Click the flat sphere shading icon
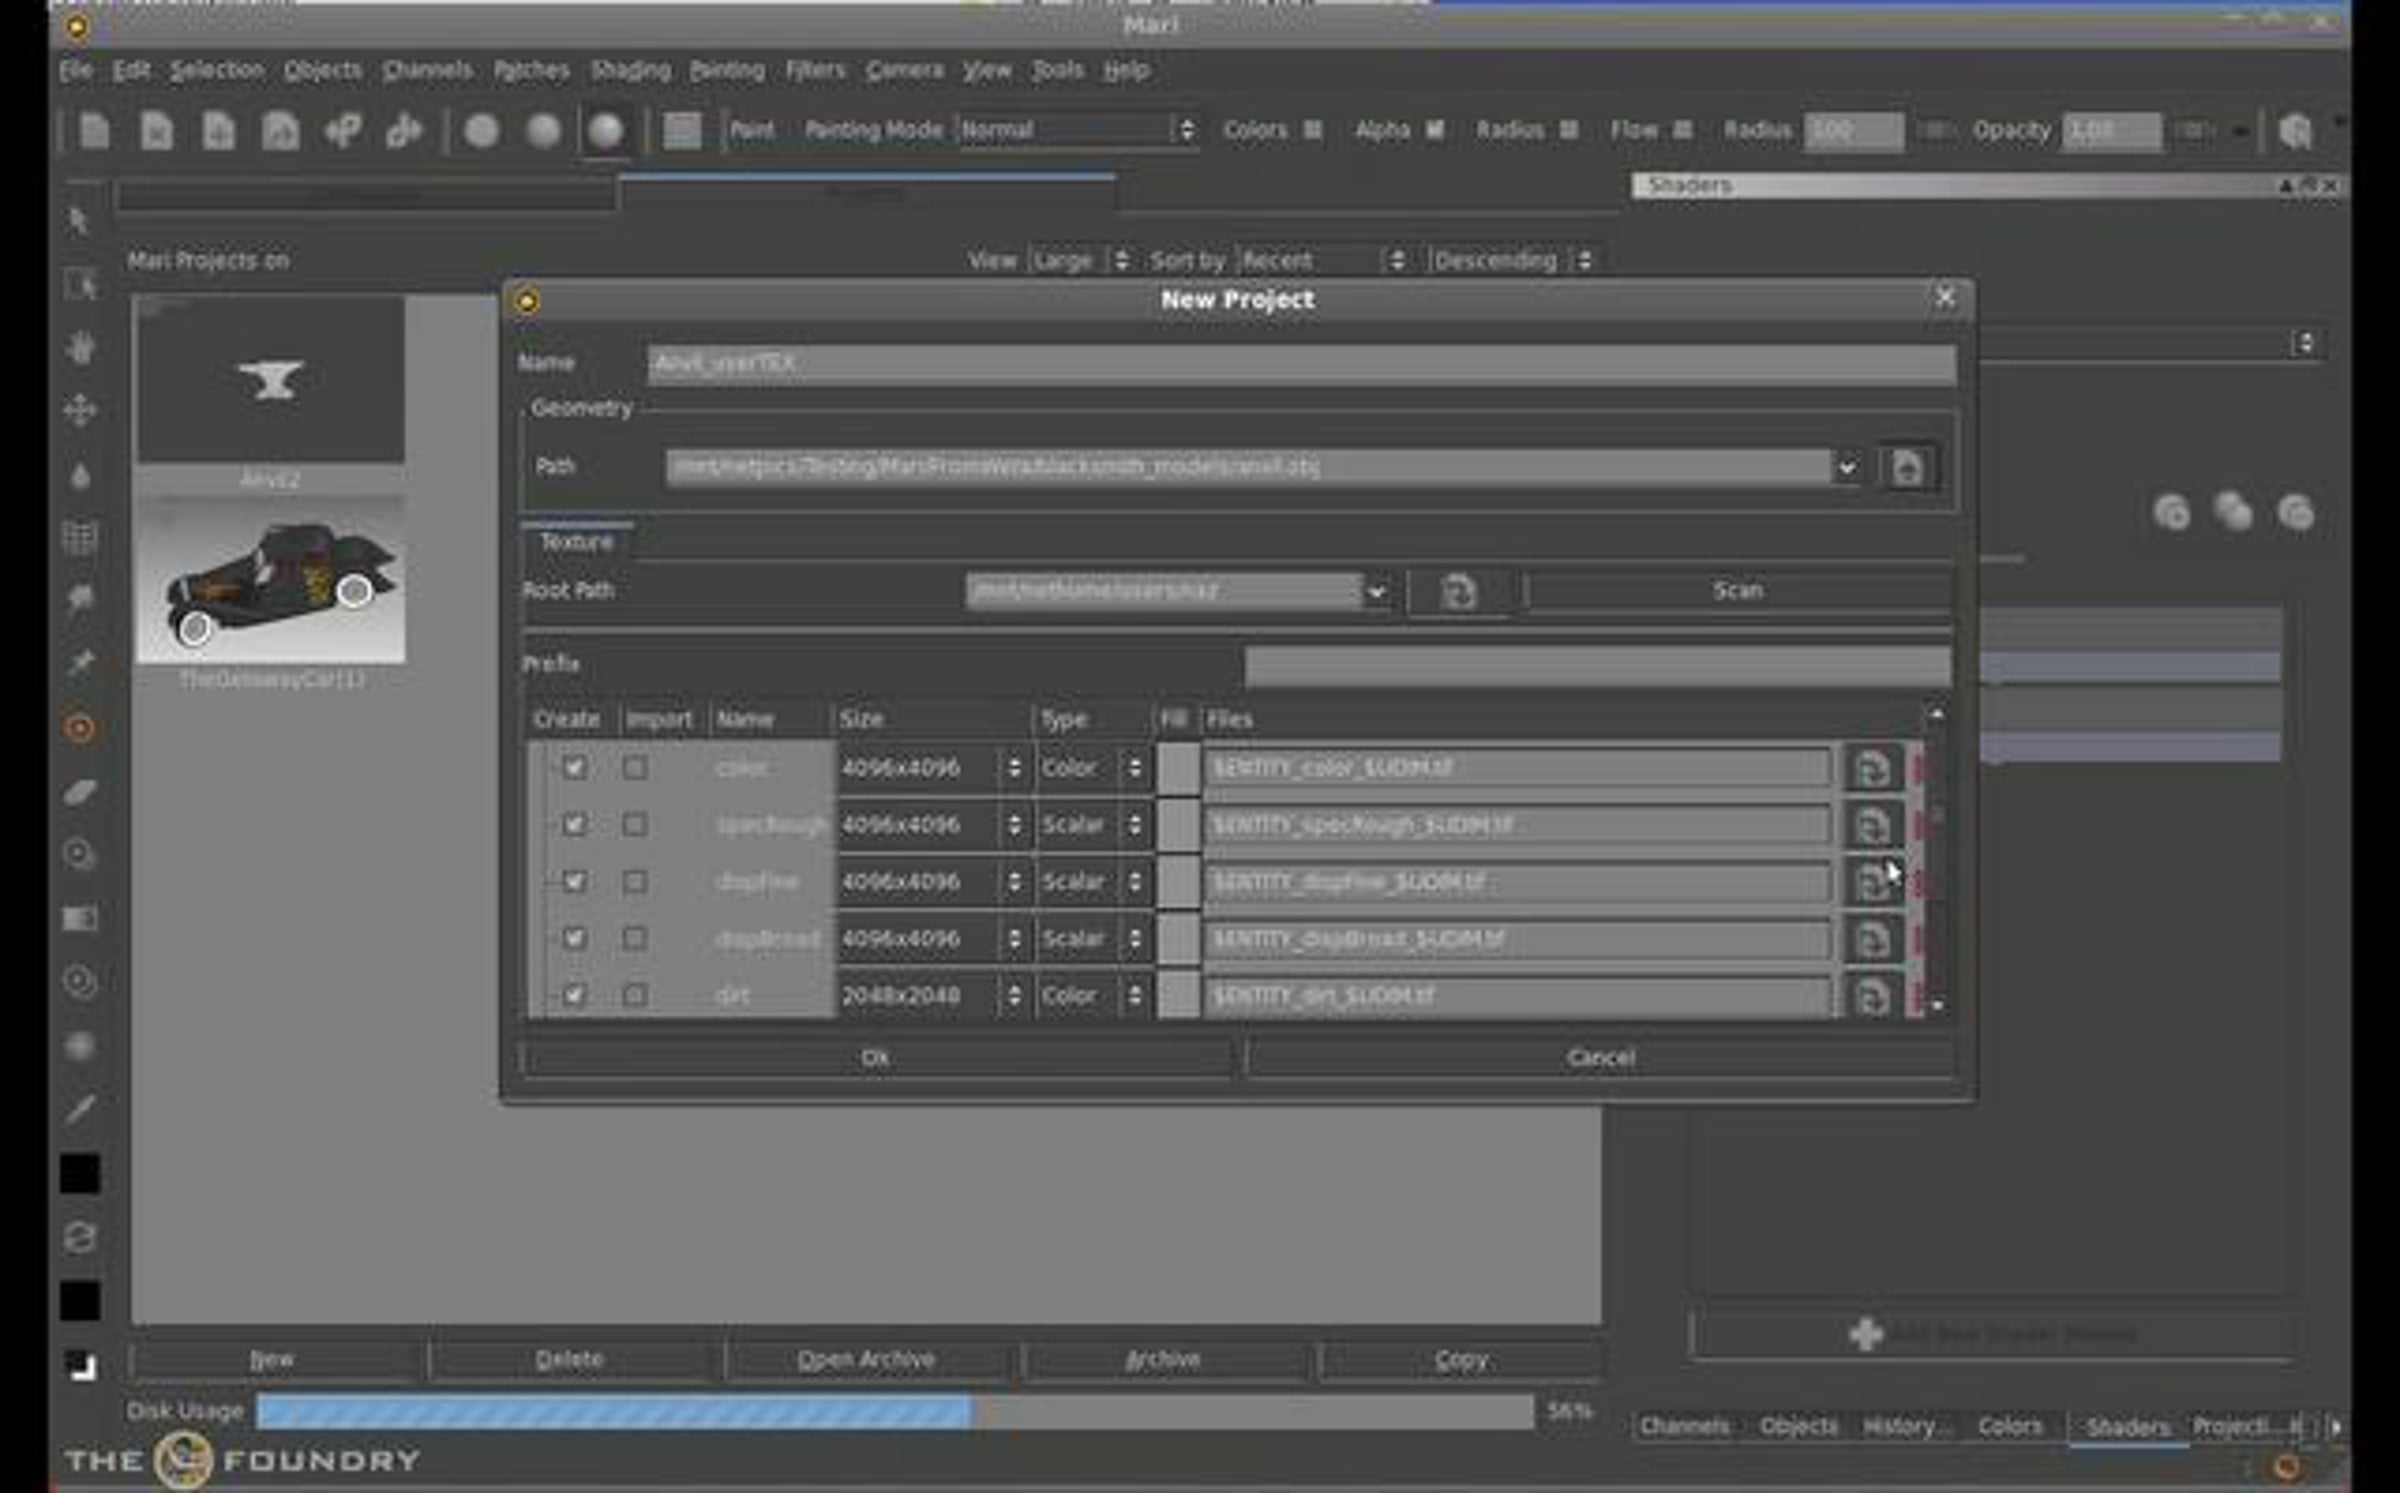2400x1493 pixels. pyautogui.click(x=482, y=131)
